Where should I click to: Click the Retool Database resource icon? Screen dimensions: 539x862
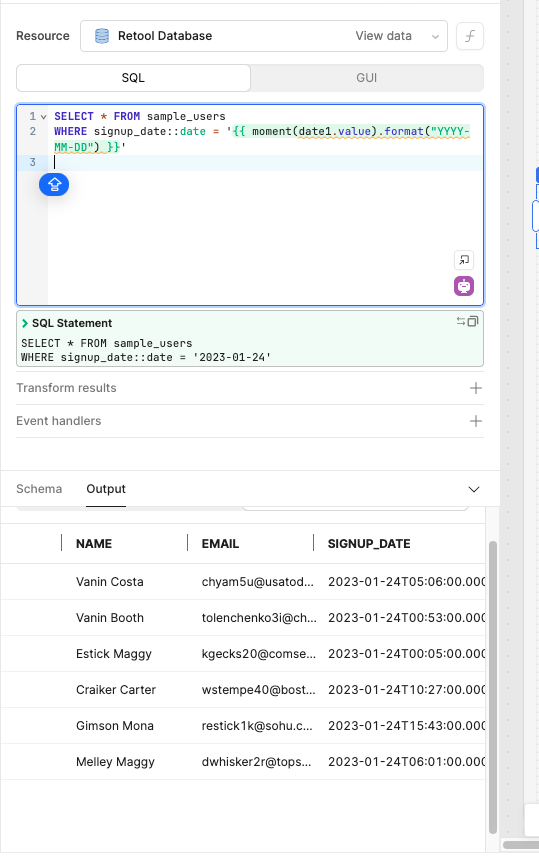[x=102, y=36]
